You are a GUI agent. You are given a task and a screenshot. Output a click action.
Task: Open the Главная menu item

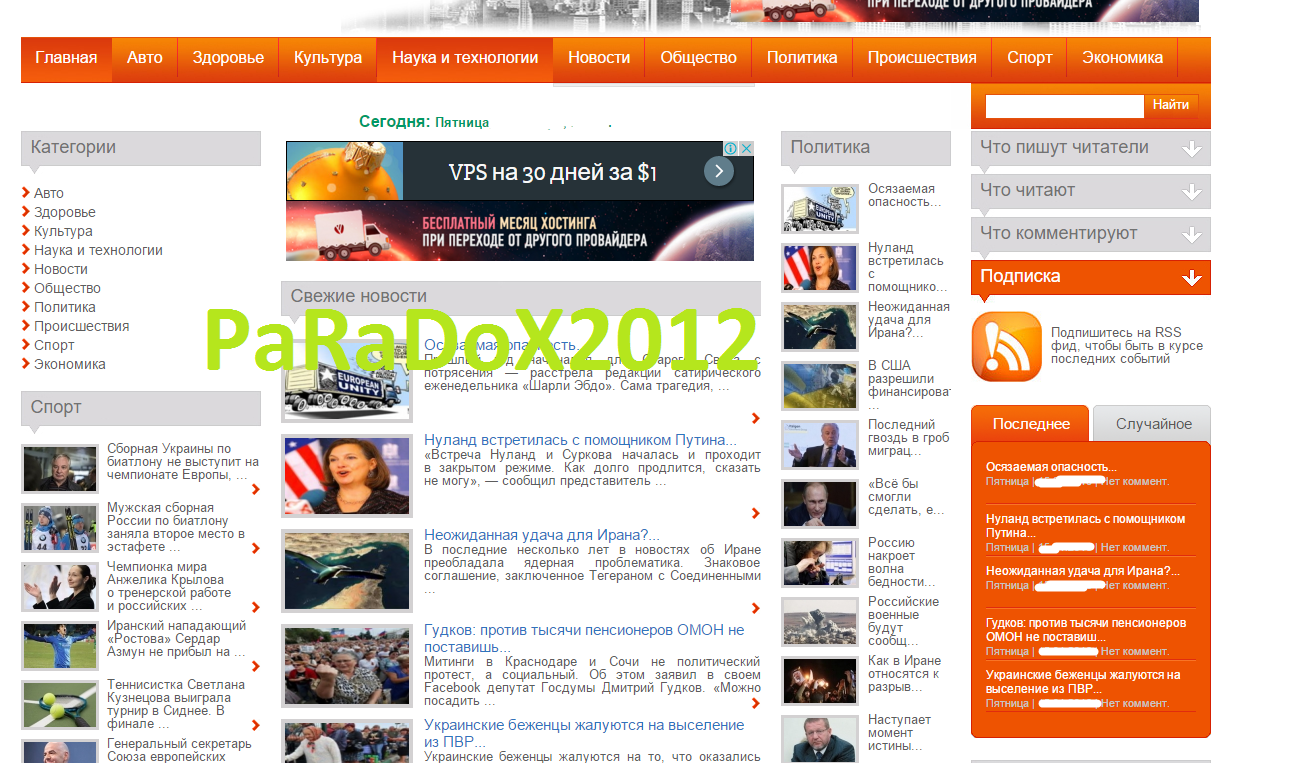coord(66,58)
